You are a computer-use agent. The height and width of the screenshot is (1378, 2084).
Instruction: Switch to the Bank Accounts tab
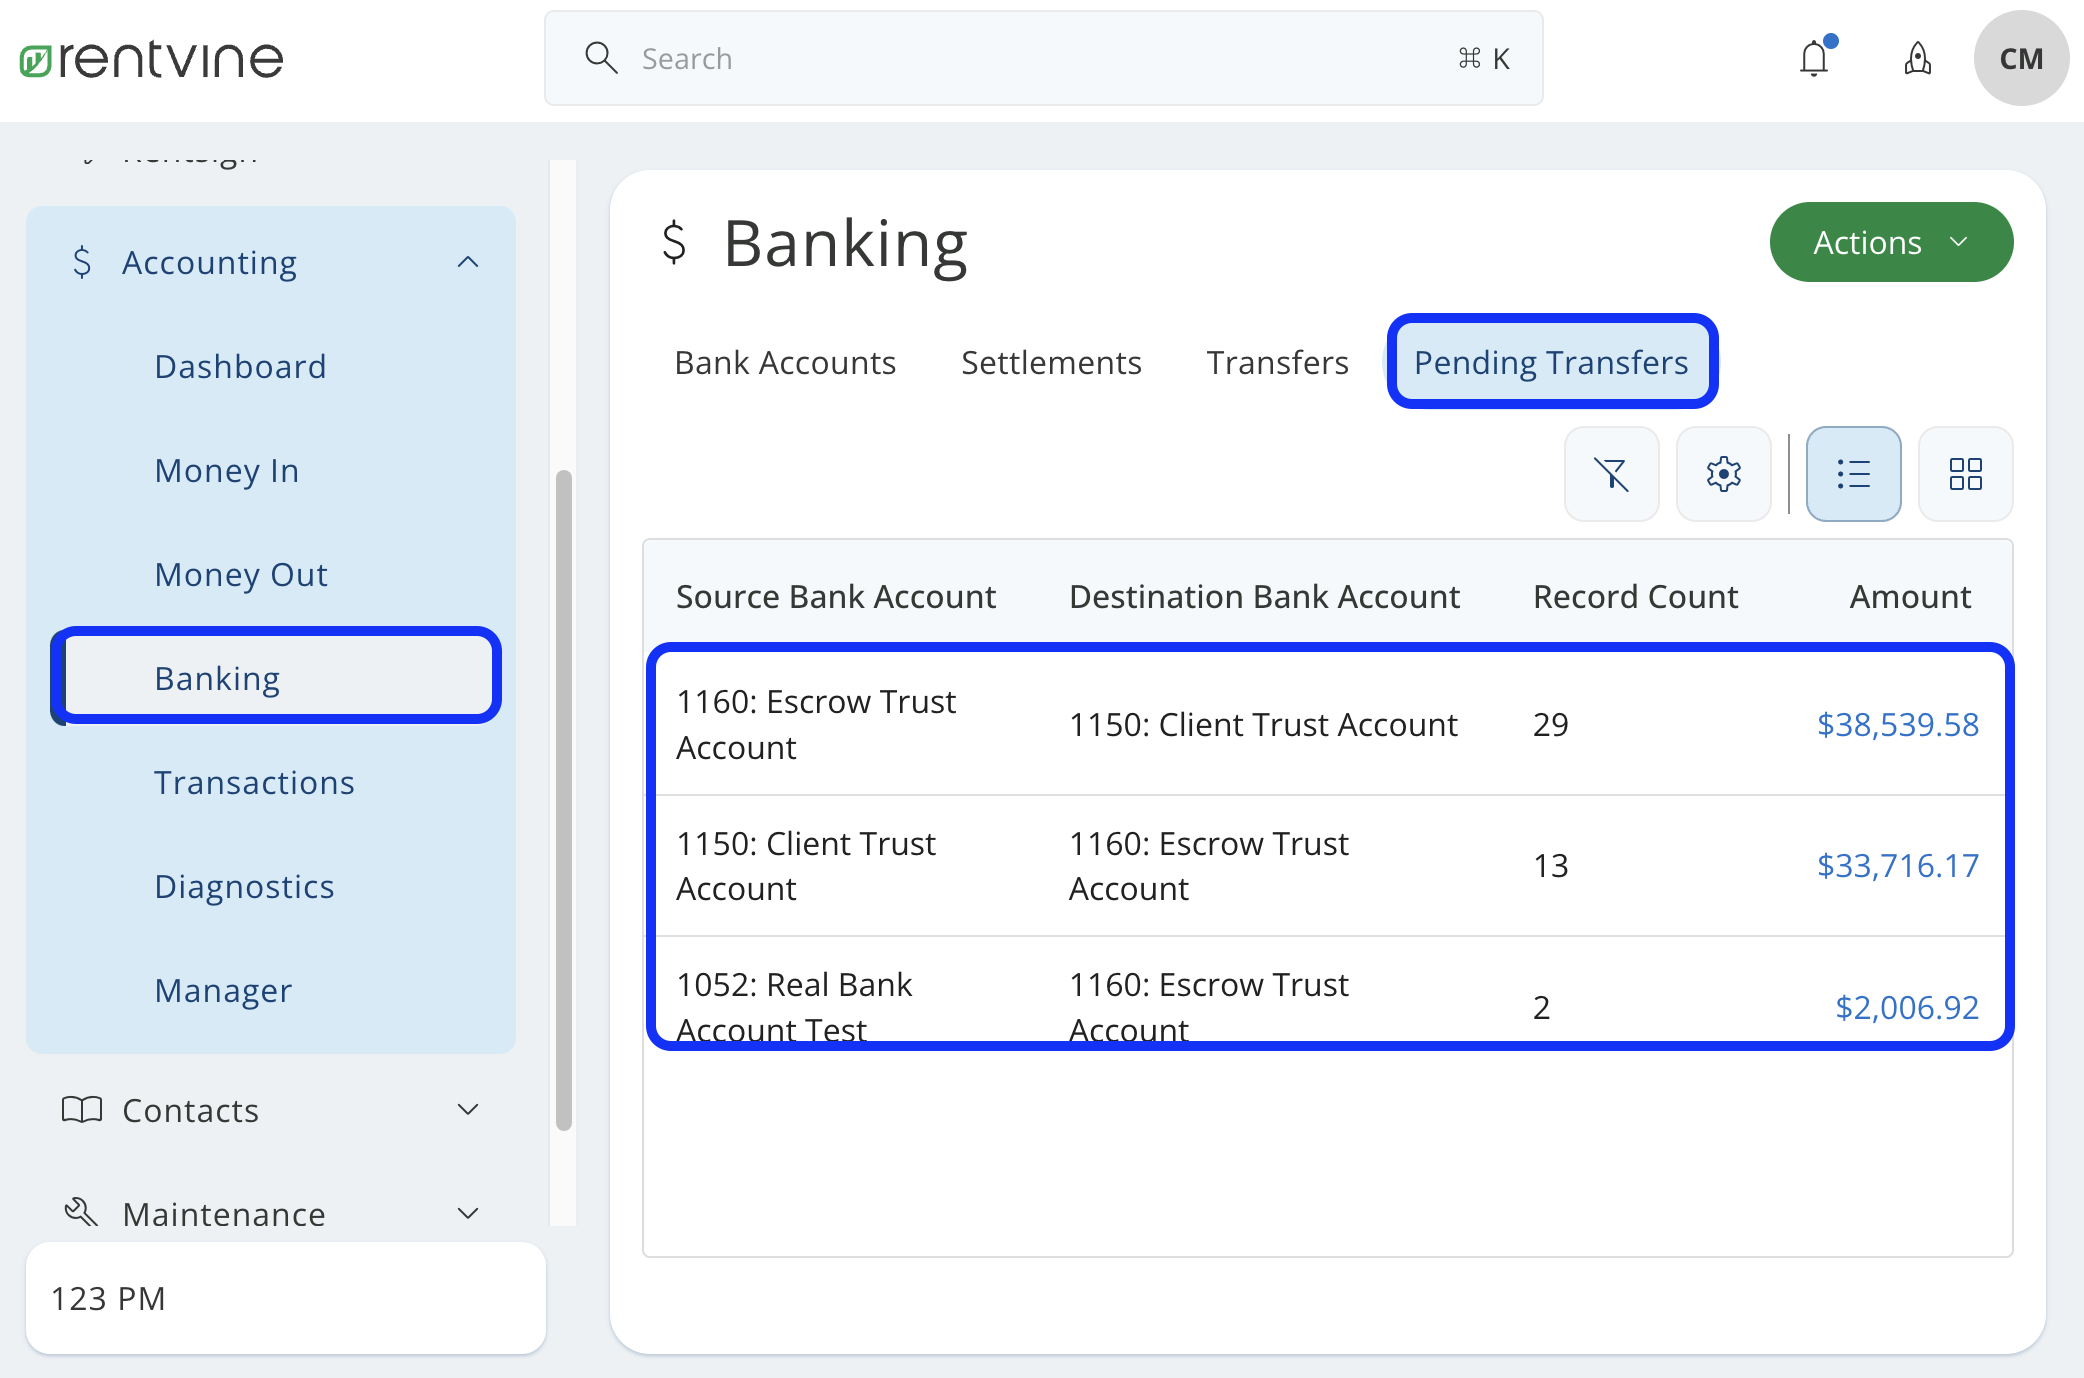coord(785,362)
